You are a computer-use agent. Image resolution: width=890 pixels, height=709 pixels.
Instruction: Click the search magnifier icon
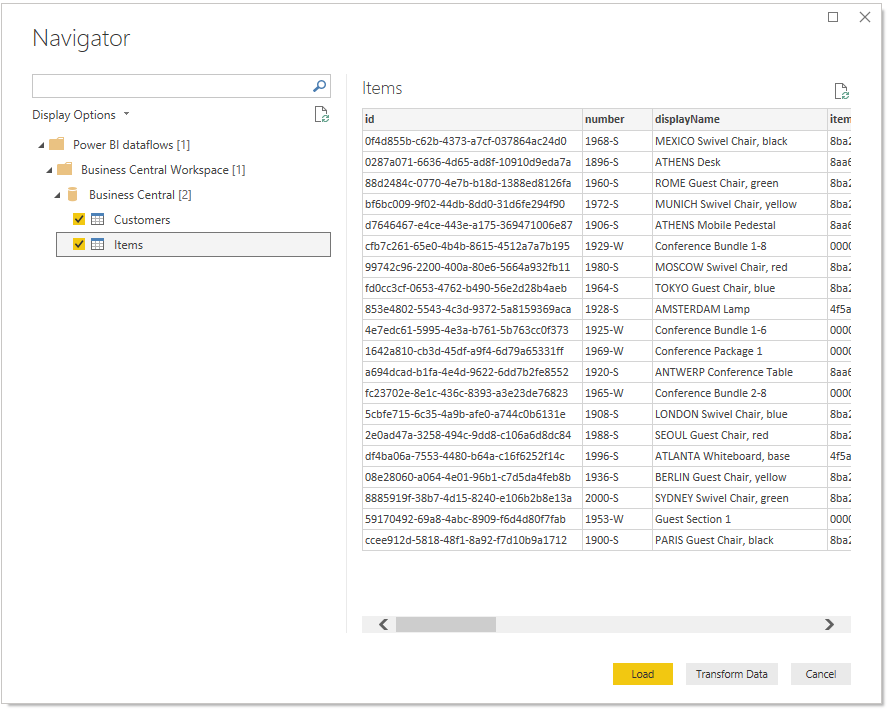[x=319, y=86]
